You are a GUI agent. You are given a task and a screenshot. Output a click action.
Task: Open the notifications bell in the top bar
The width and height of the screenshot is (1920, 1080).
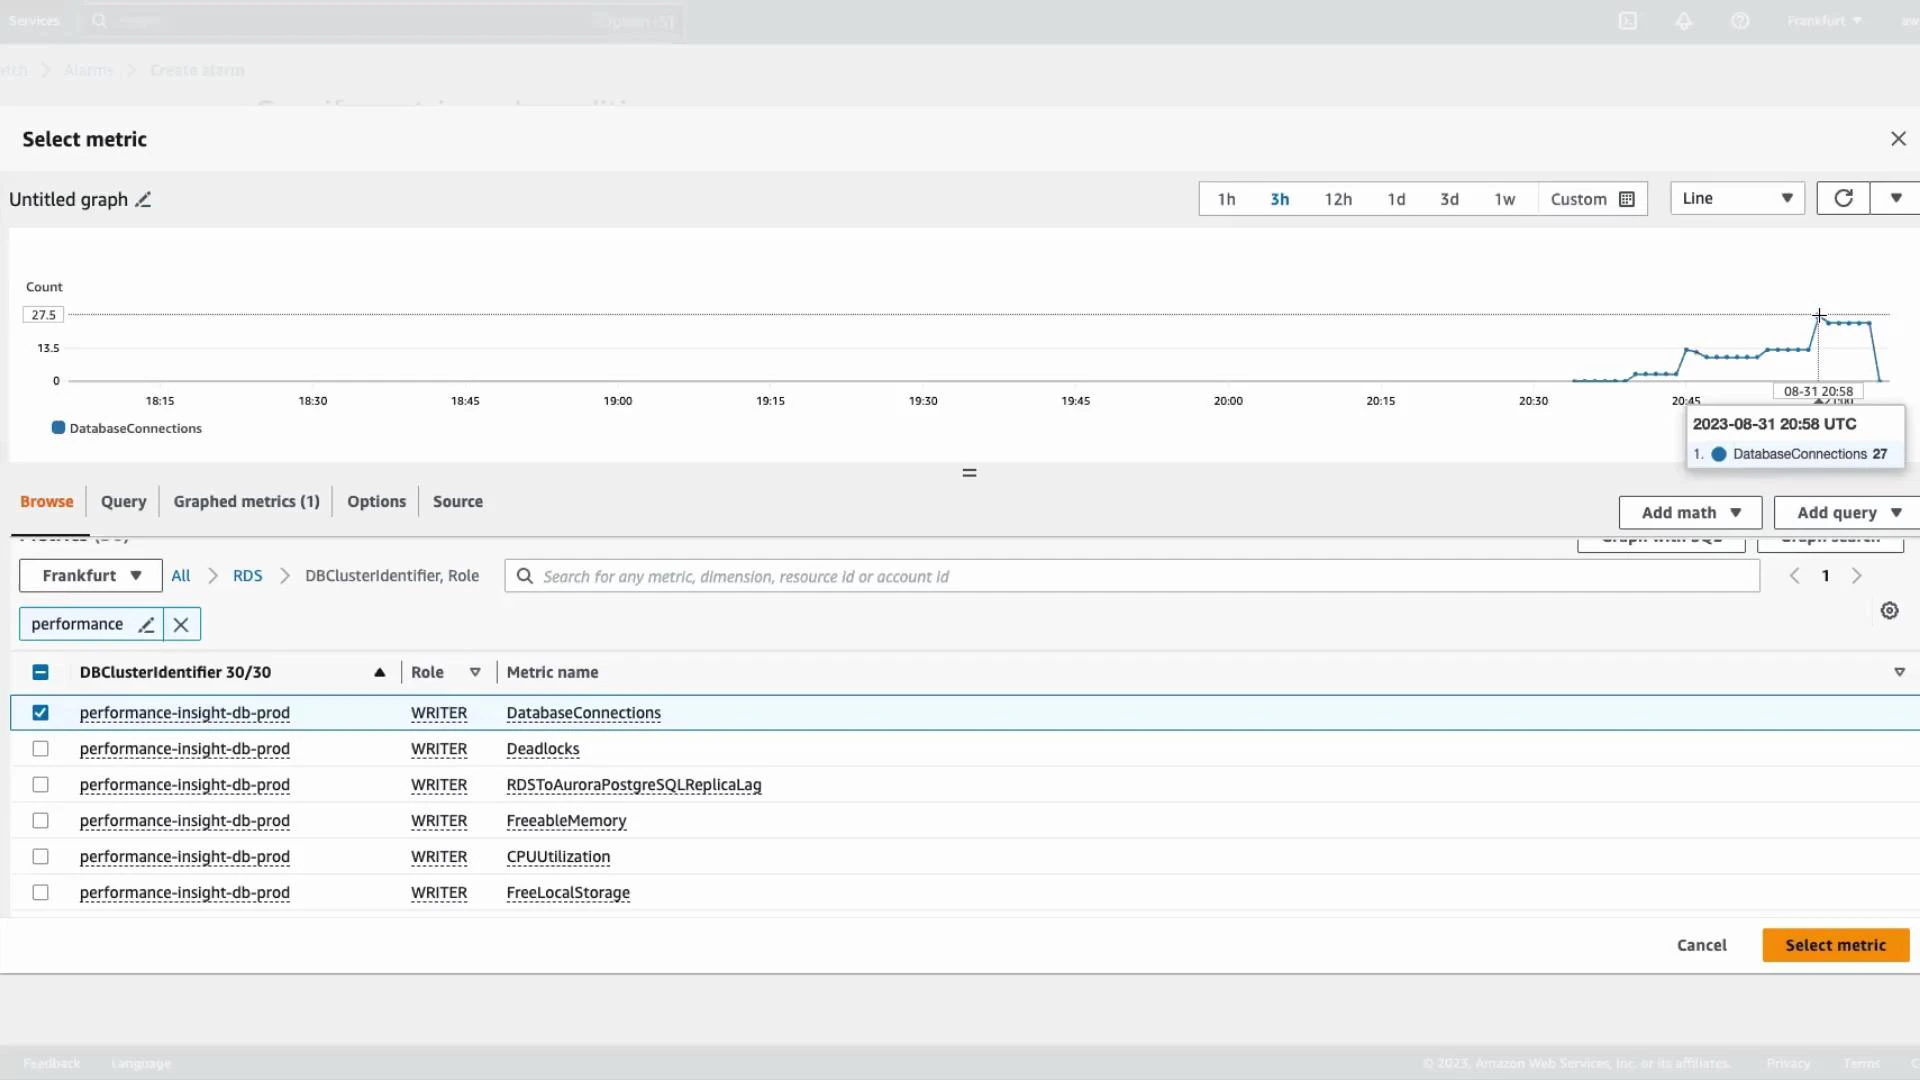point(1684,20)
